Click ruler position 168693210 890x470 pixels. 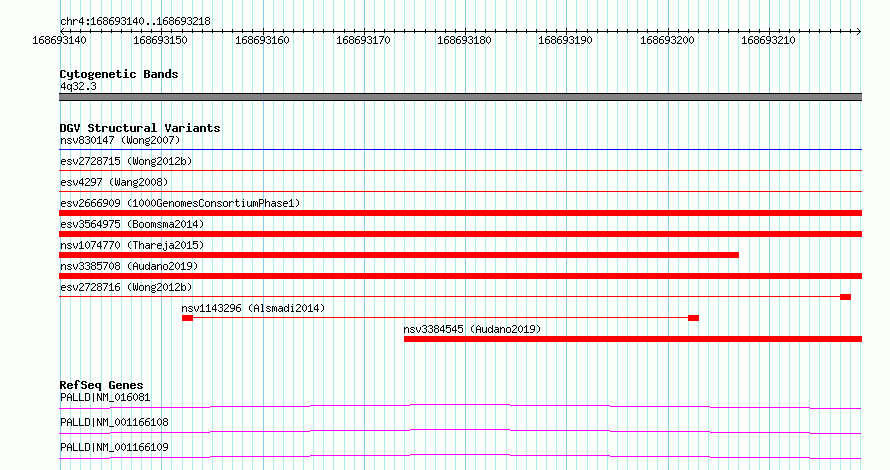pyautogui.click(x=769, y=40)
